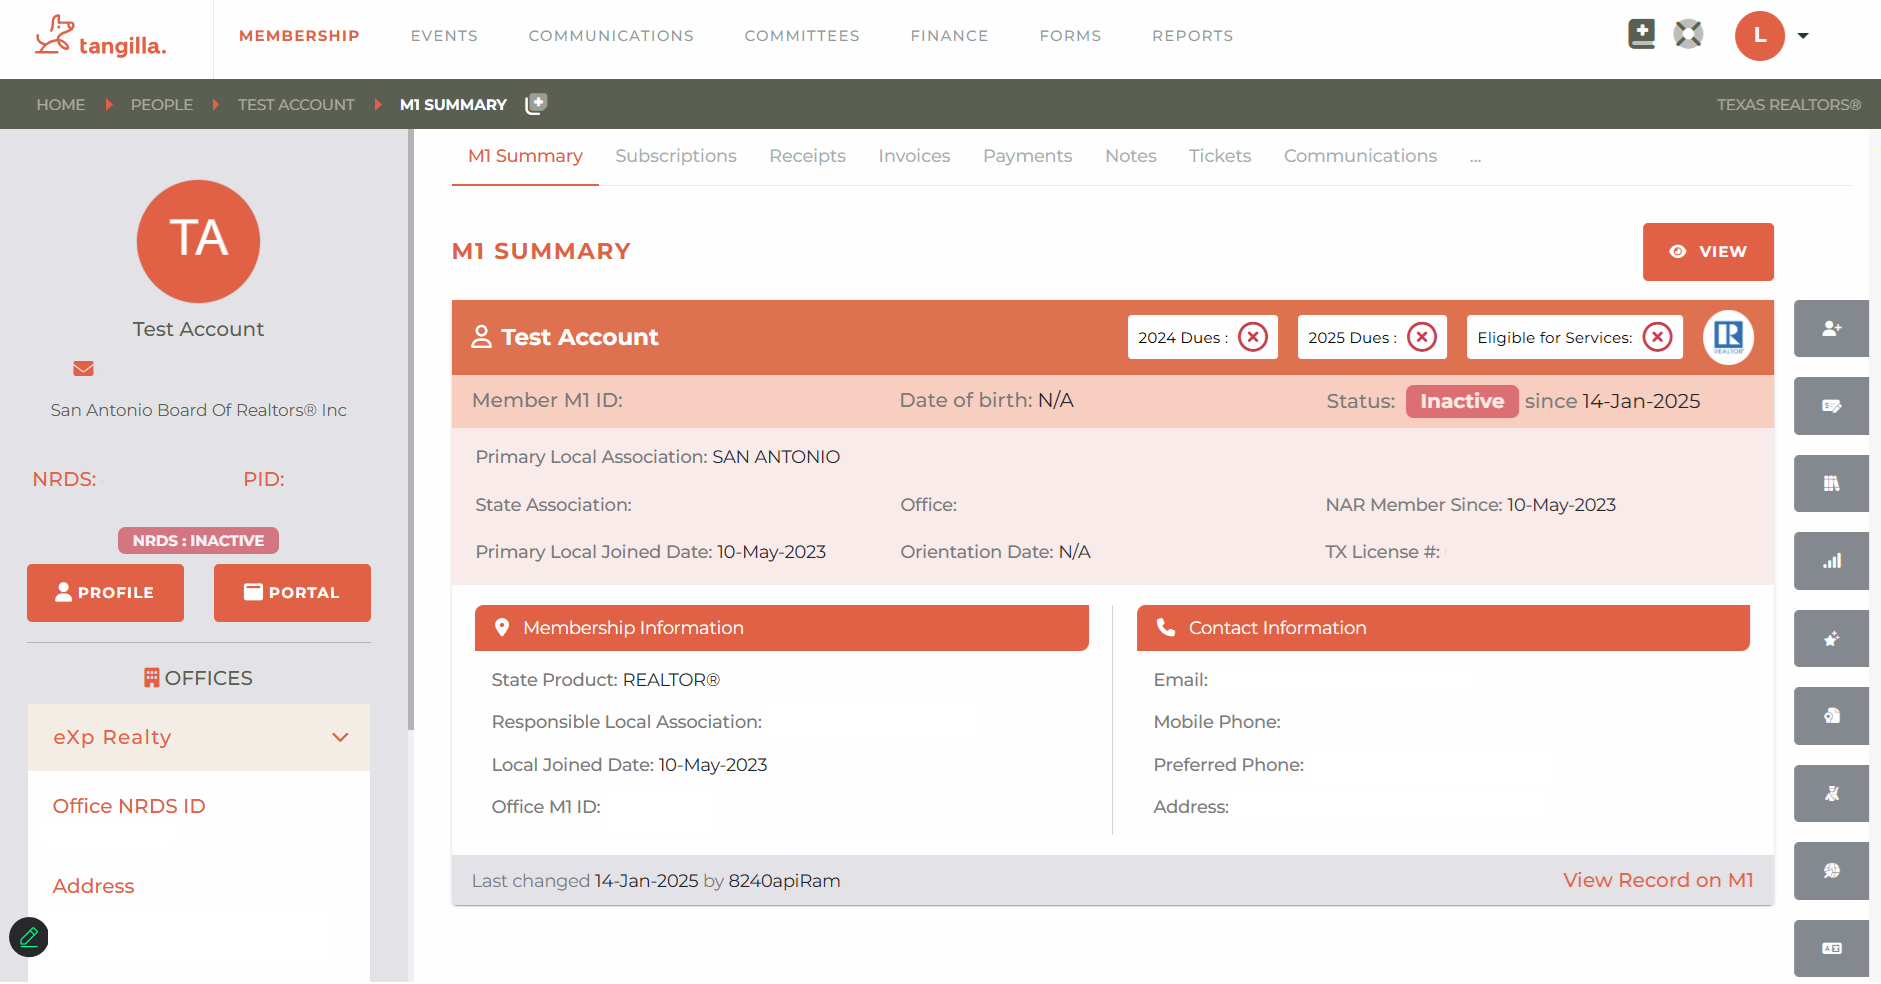This screenshot has width=1881, height=984.
Task: Expand the eXp Realty office chevron
Action: (340, 738)
